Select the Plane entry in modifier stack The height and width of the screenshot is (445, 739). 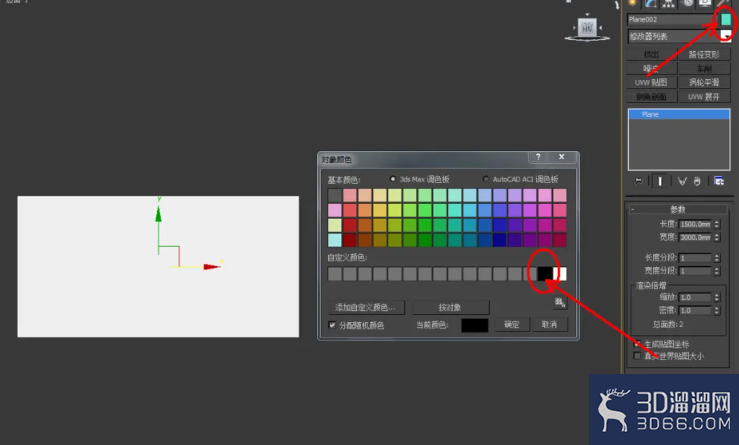tap(679, 114)
